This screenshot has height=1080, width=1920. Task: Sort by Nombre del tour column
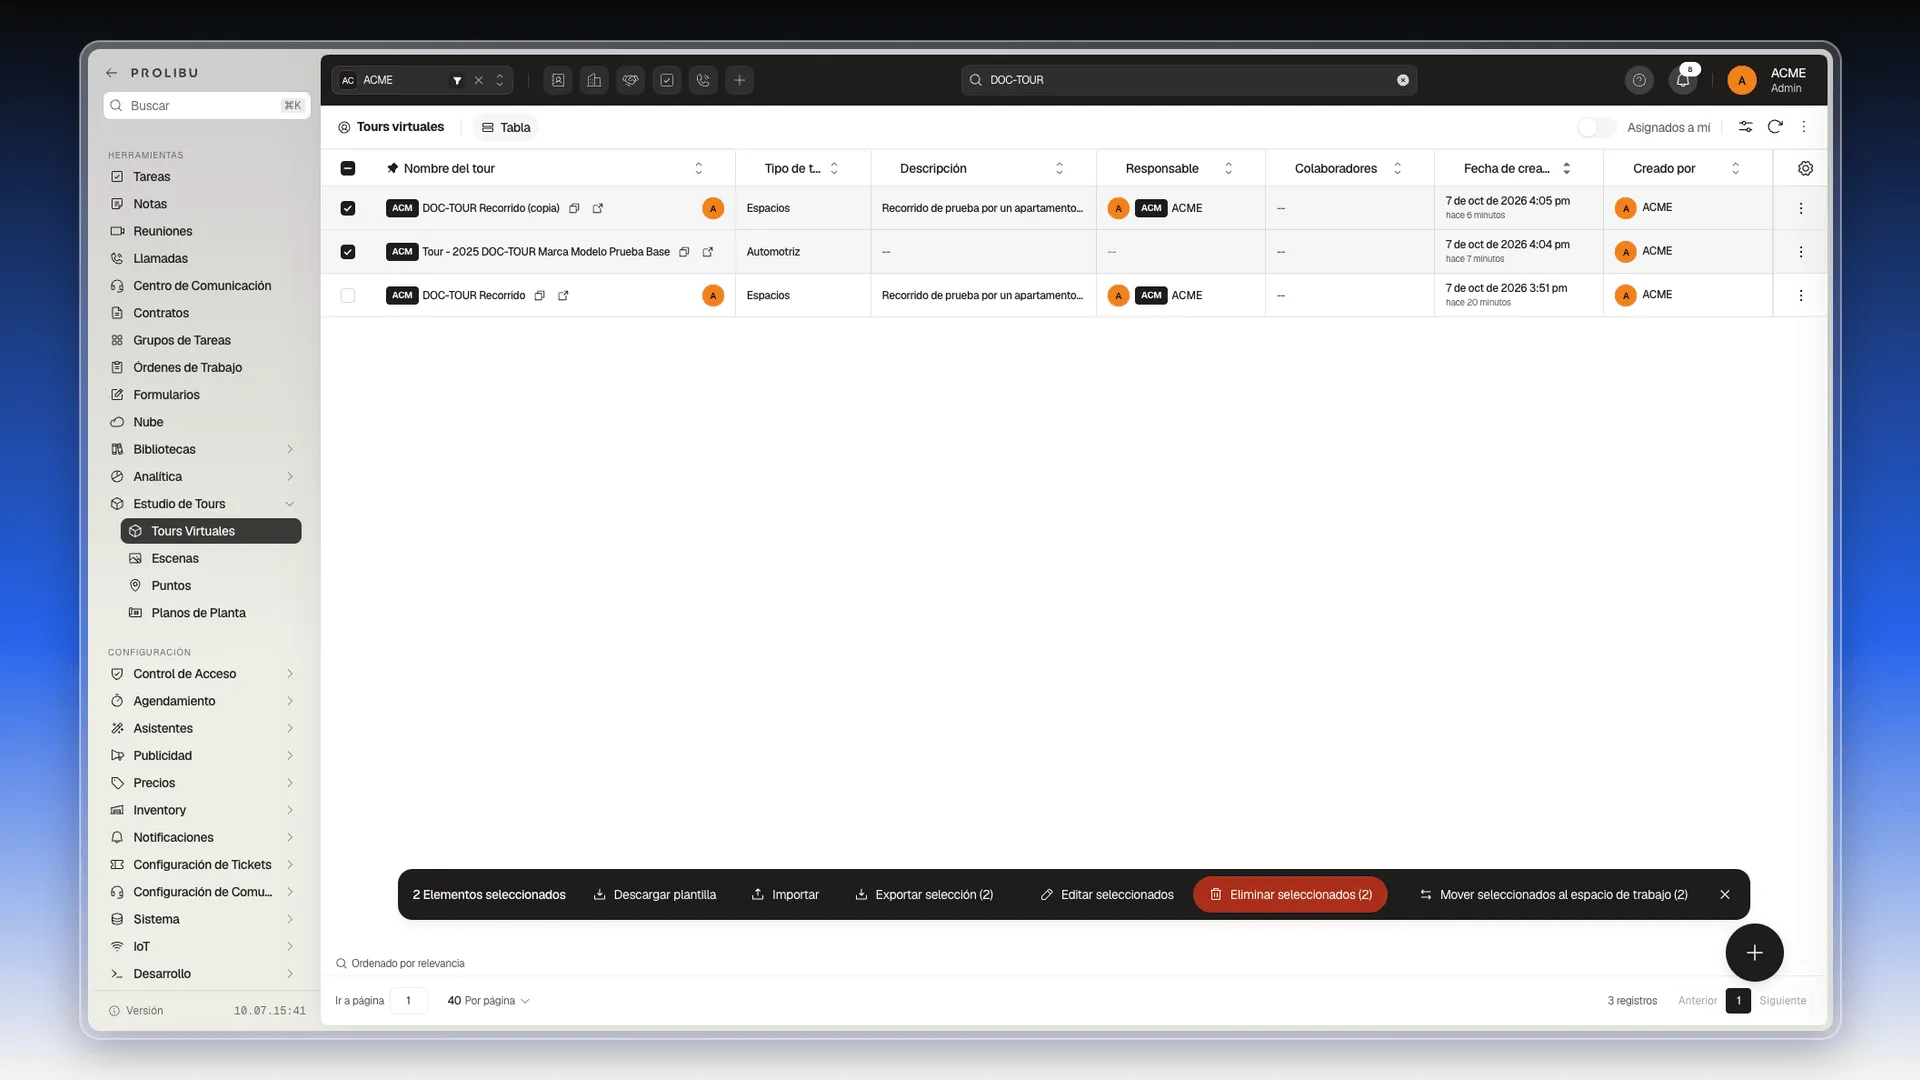[x=699, y=168]
